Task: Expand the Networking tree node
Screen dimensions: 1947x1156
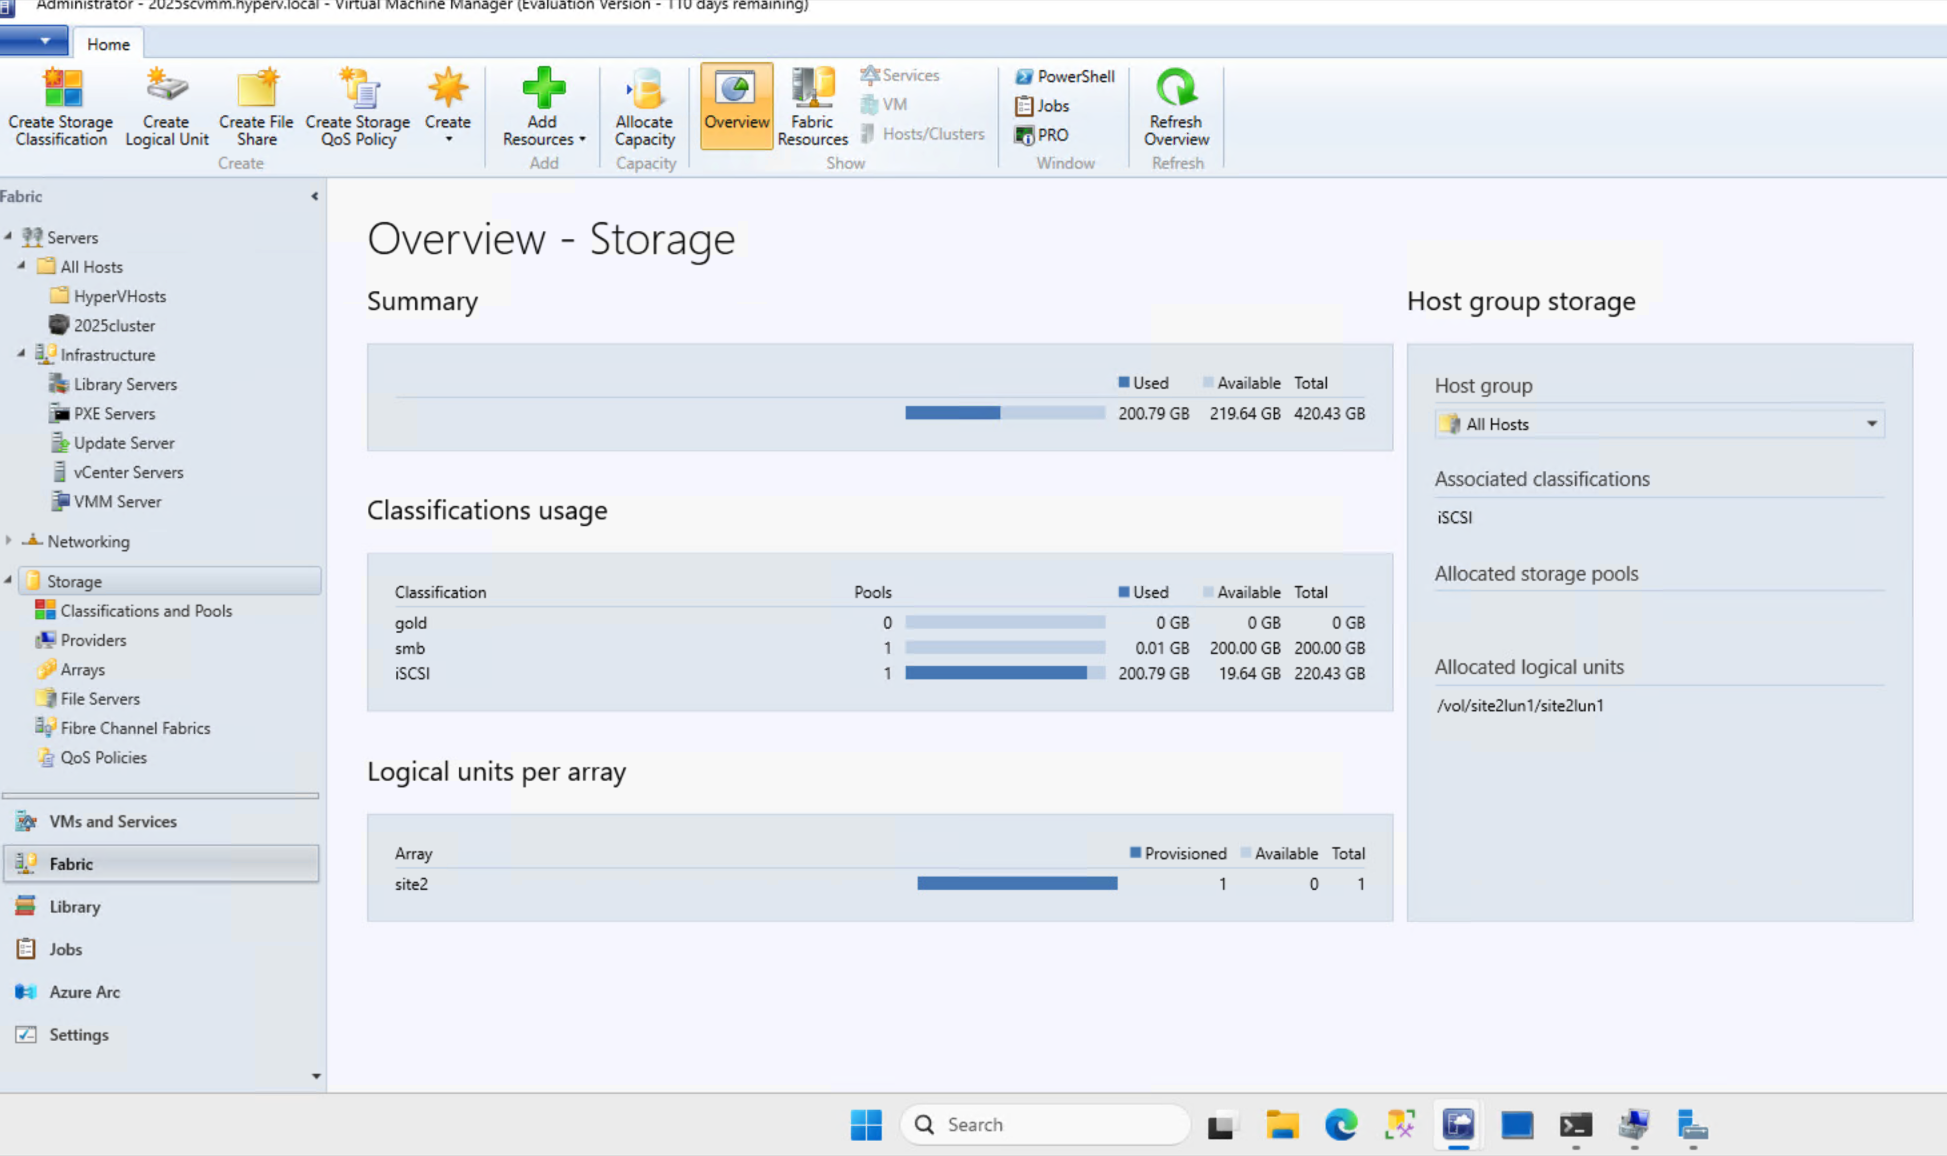Action: point(9,541)
